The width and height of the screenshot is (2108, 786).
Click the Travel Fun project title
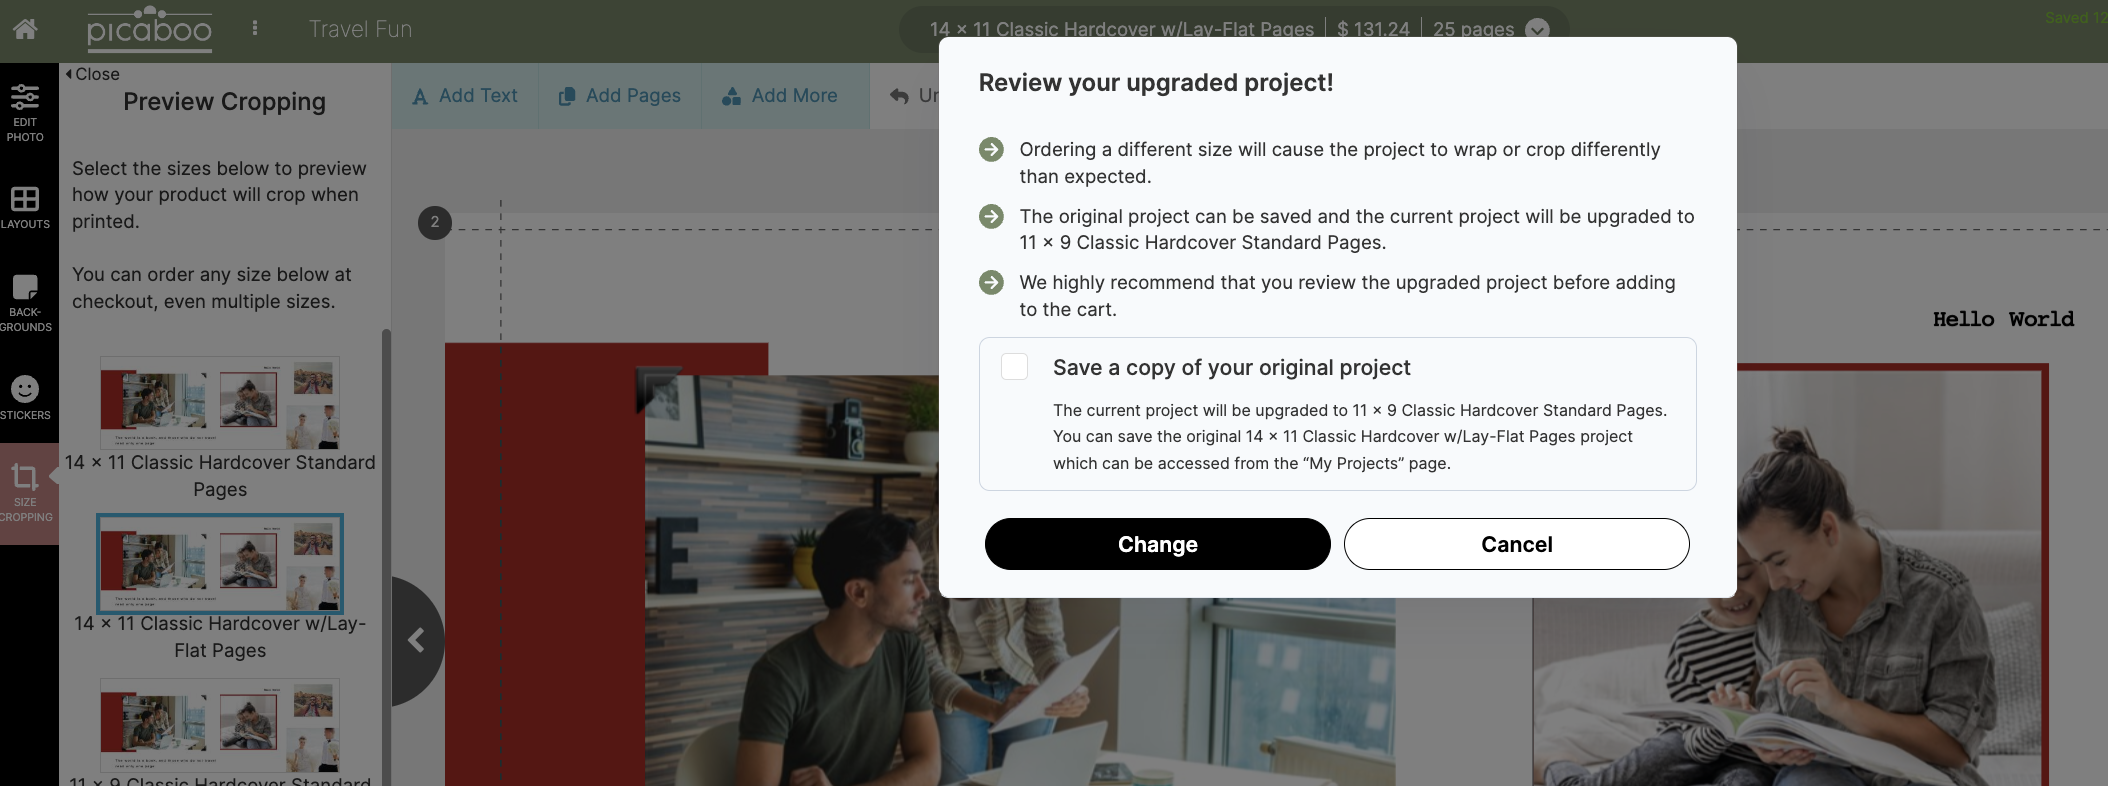click(360, 29)
